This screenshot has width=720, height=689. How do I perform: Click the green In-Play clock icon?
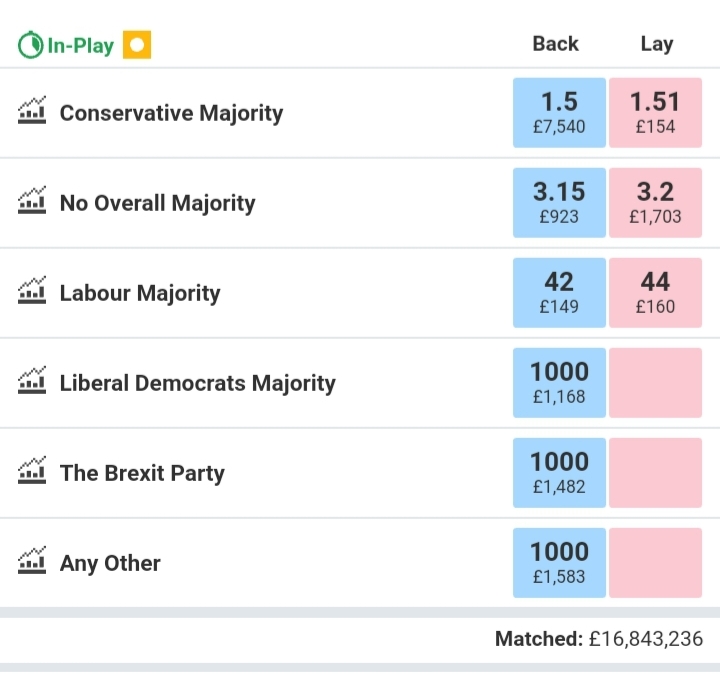tap(31, 45)
